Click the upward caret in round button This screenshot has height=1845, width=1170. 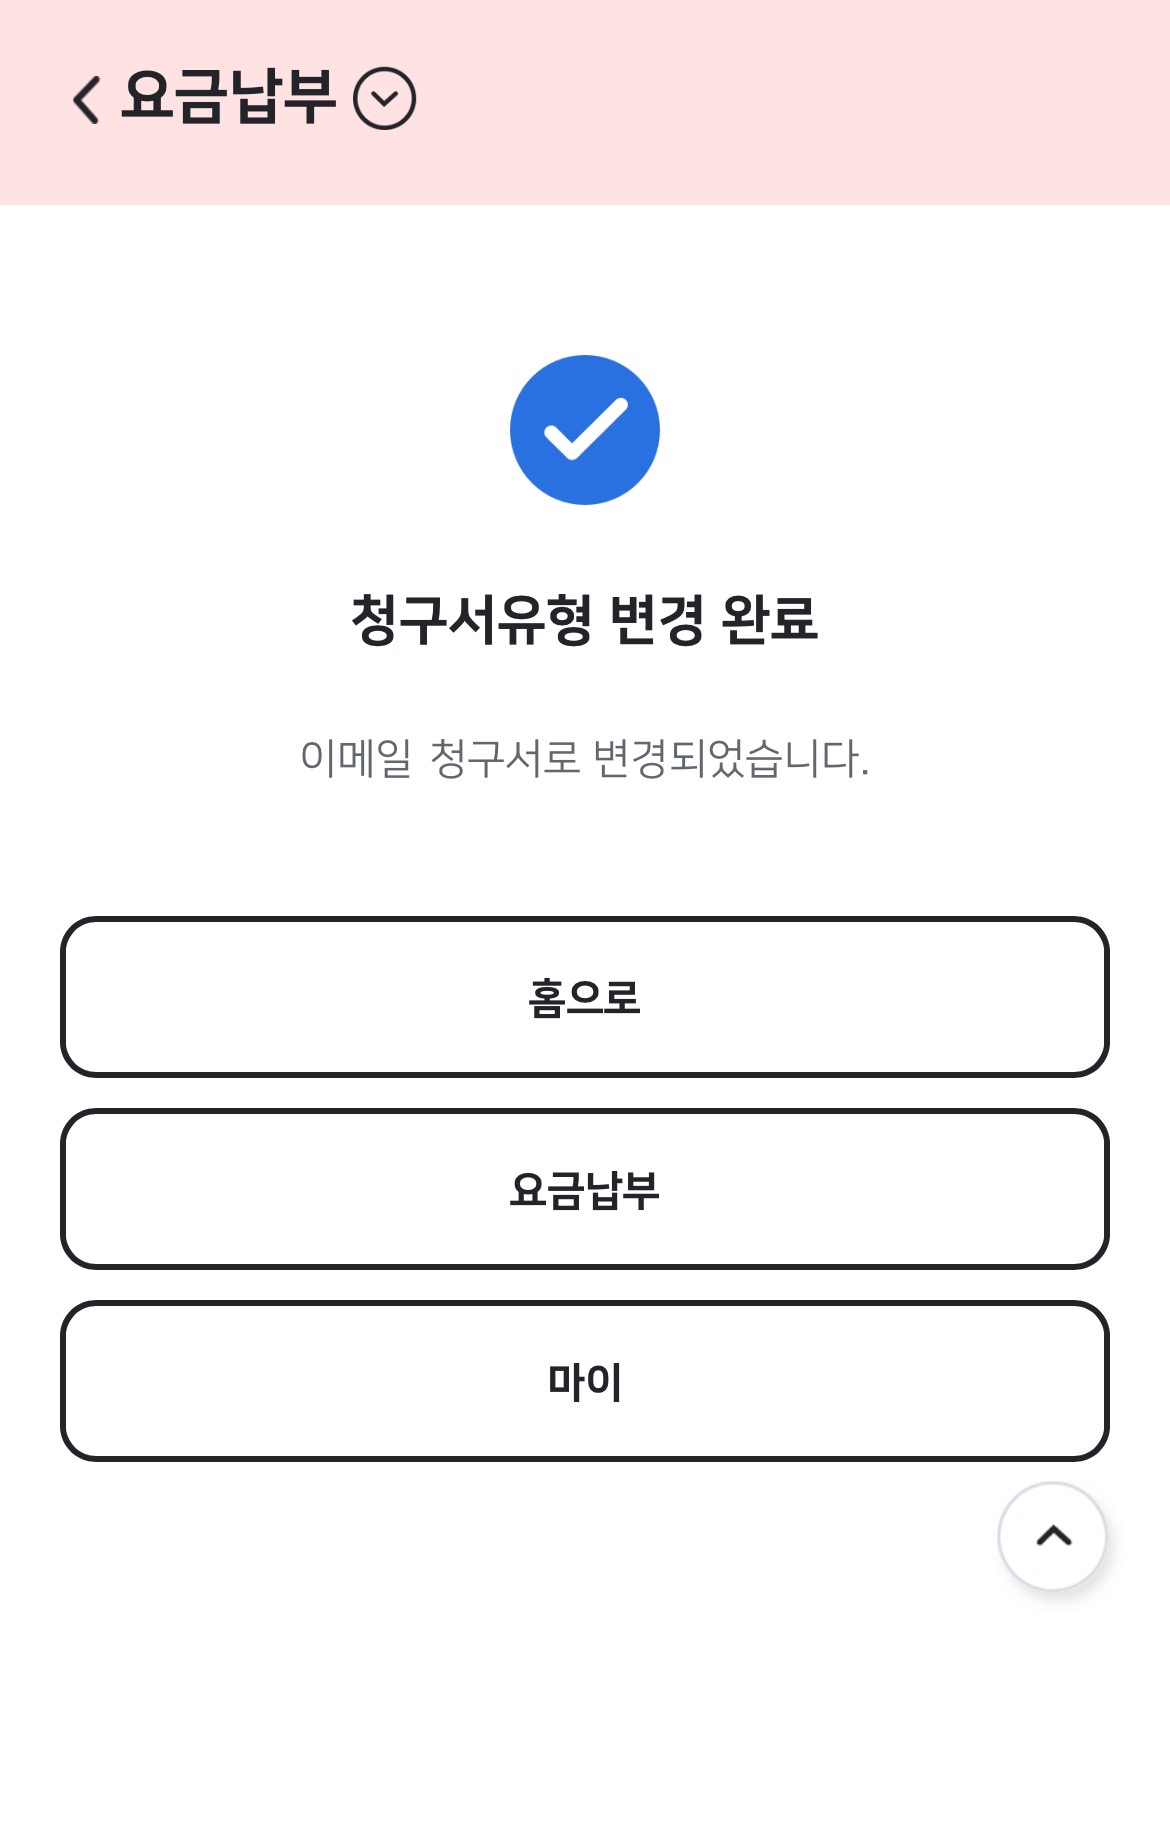click(1053, 1536)
